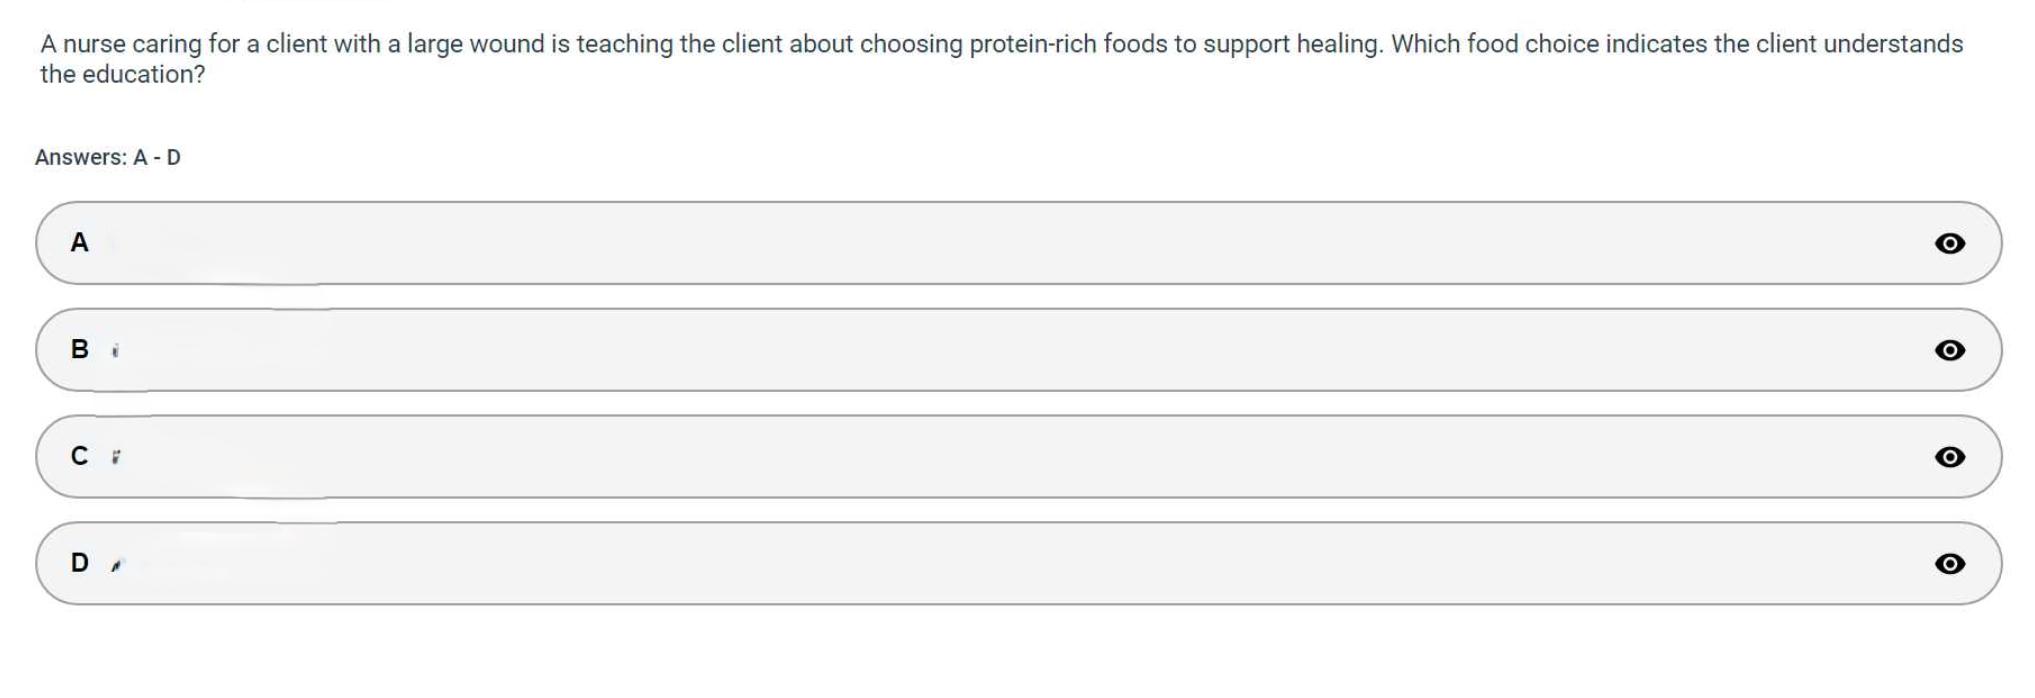Click the eye icon on answer C
2035x698 pixels.
click(1948, 457)
